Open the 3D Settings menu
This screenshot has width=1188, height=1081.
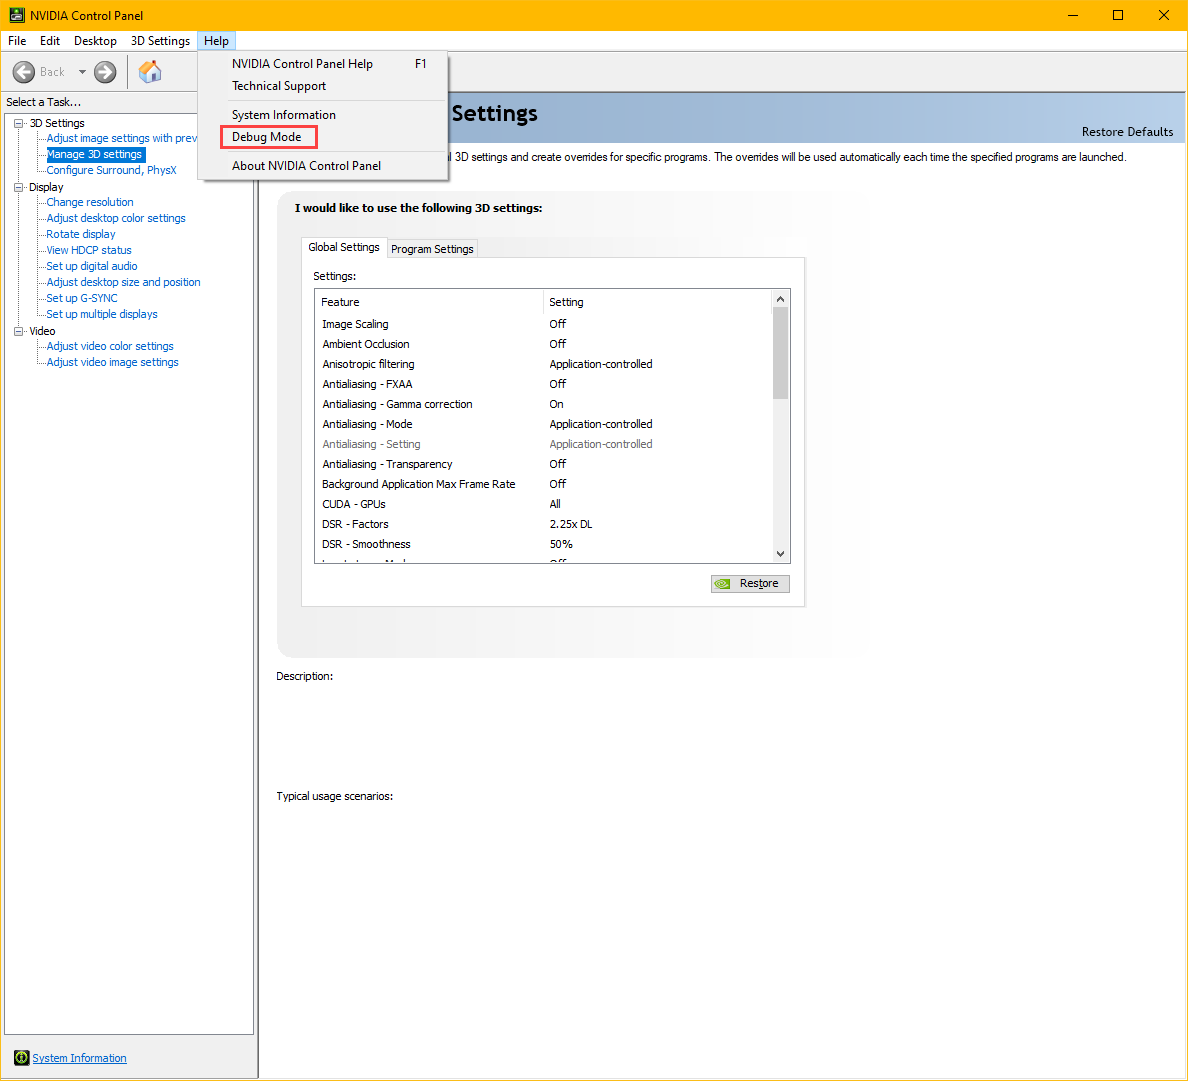tap(160, 41)
